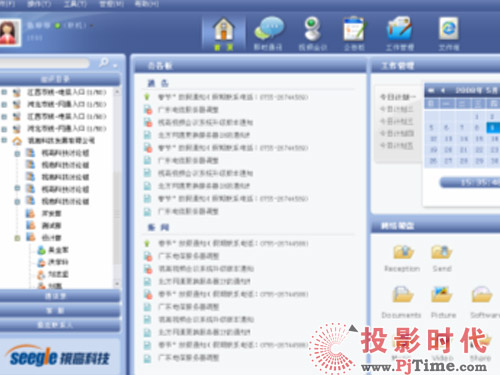Select the highlighted day 9 in calendar
Image resolution: width=500 pixels, height=375 pixels.
tap(492, 127)
